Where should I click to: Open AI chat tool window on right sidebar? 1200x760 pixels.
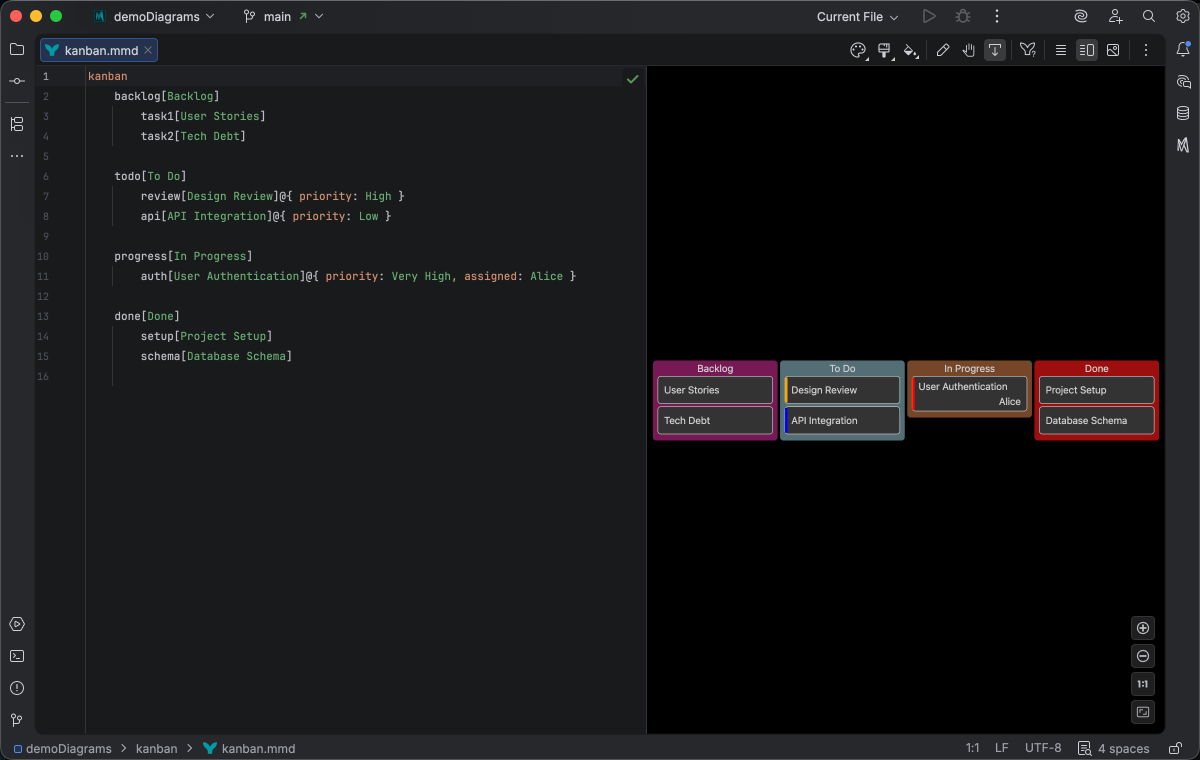pyautogui.click(x=1183, y=81)
